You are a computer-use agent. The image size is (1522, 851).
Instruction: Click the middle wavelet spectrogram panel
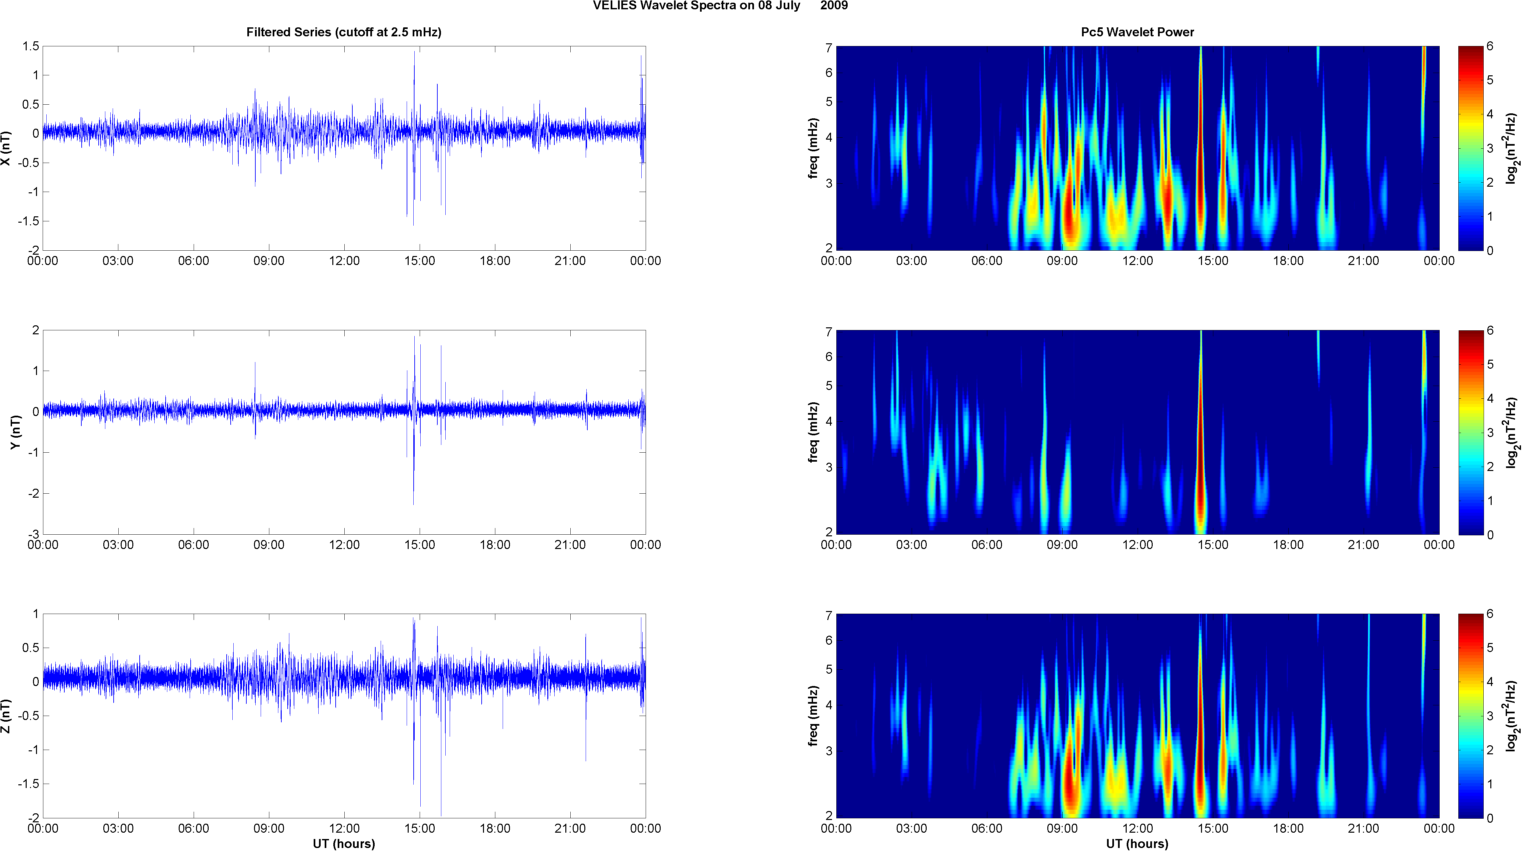(1137, 432)
